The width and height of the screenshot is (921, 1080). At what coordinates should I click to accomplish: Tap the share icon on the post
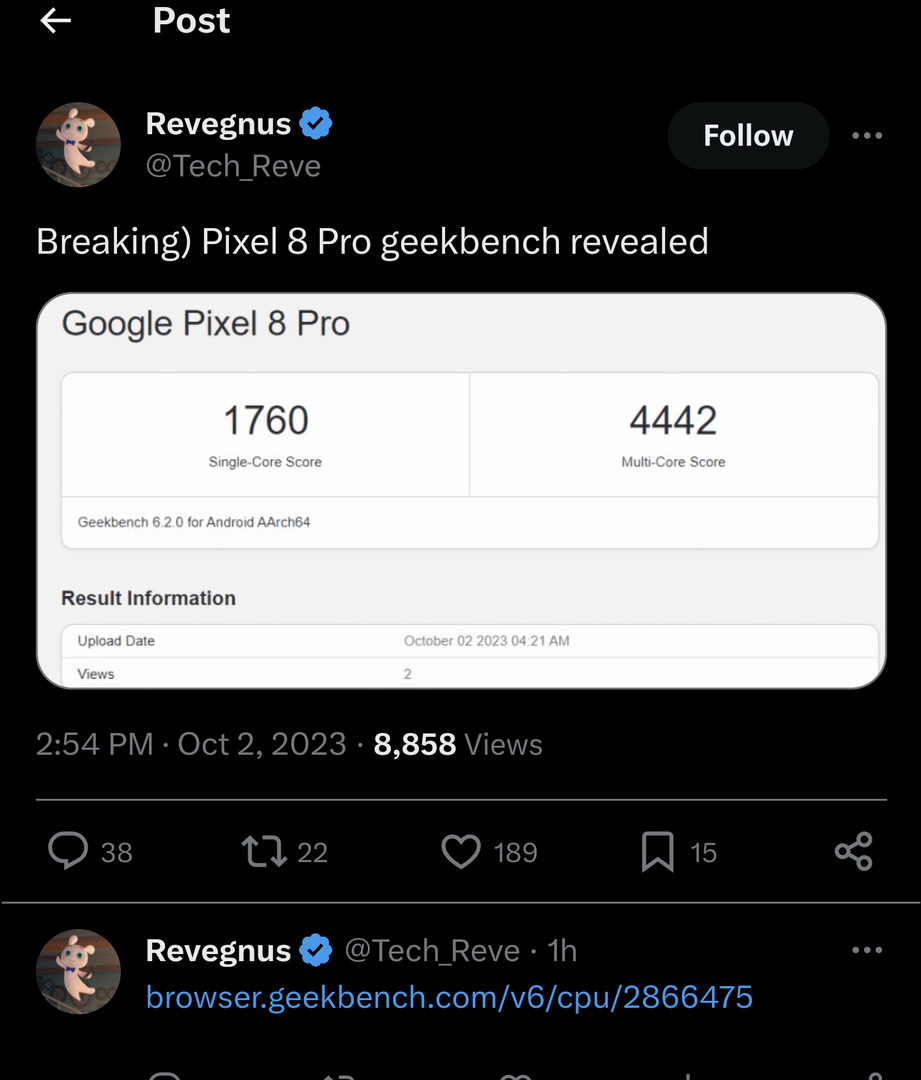[853, 851]
